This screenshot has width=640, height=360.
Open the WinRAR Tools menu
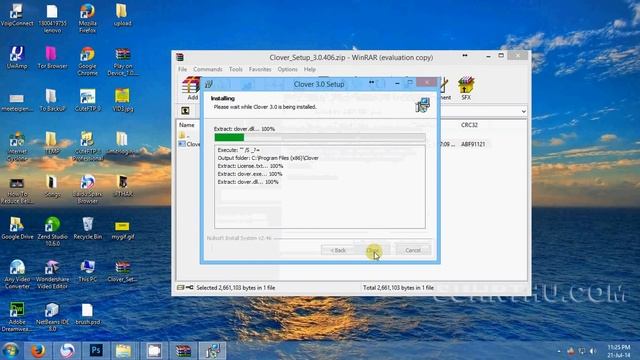coord(236,69)
